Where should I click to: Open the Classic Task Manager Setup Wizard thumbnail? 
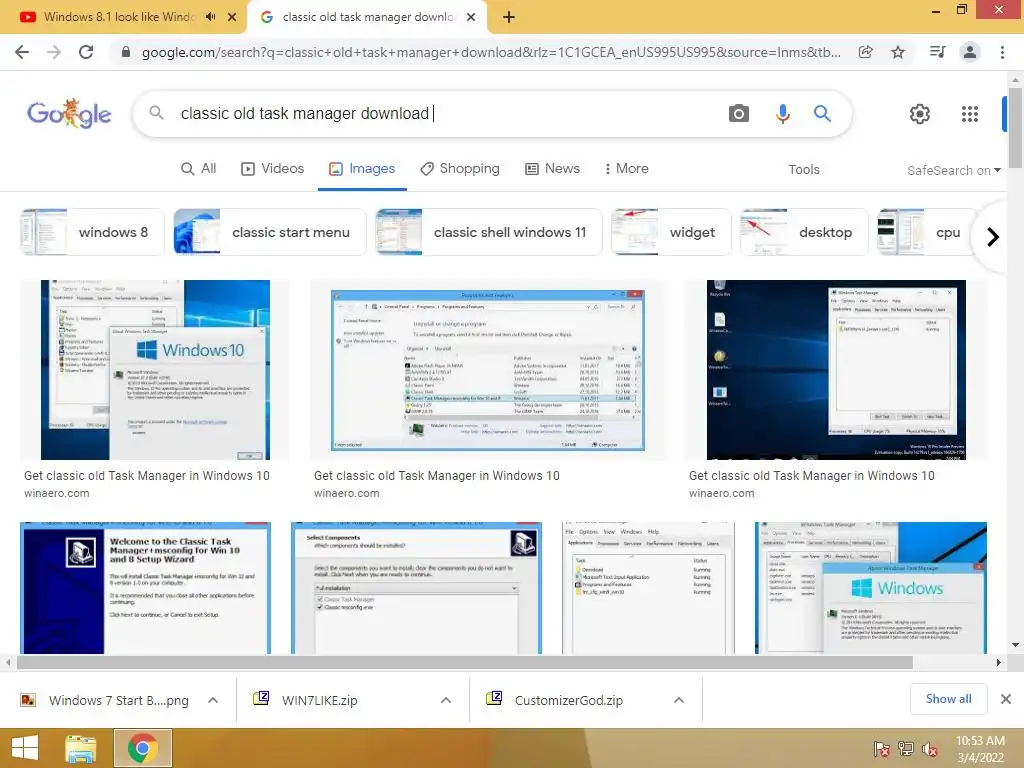(x=145, y=588)
